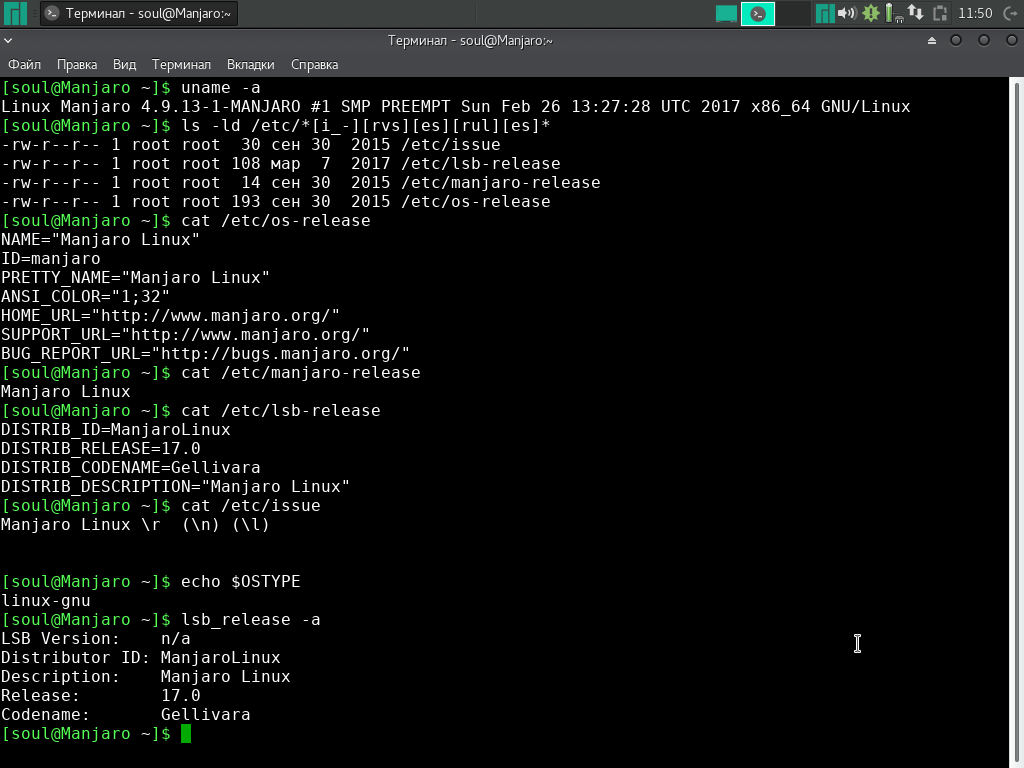The height and width of the screenshot is (768, 1024).
Task: Click the 'Codename: Gellivara' line
Action: [x=125, y=714]
